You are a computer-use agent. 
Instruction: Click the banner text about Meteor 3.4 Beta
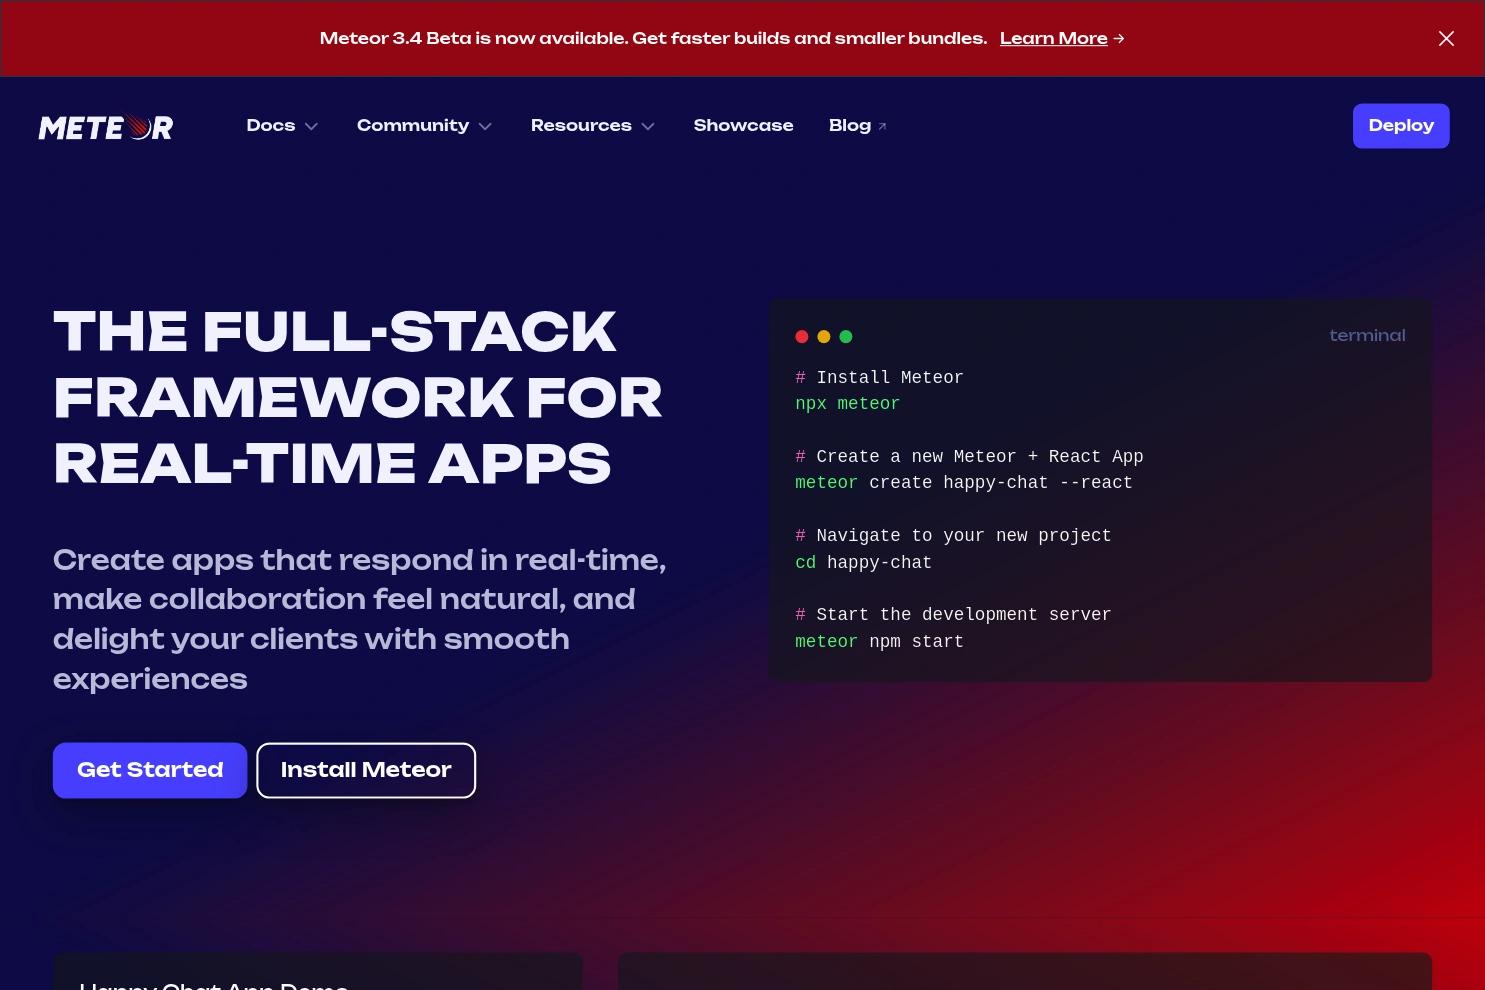[x=653, y=38]
